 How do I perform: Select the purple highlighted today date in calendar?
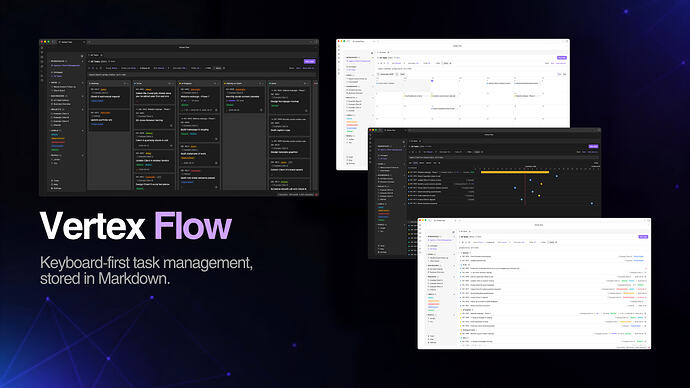pos(432,81)
